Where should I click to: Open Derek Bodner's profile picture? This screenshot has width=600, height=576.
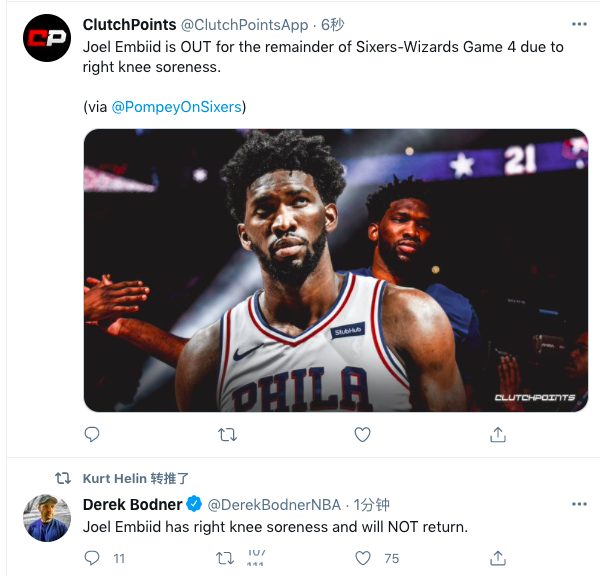47,518
